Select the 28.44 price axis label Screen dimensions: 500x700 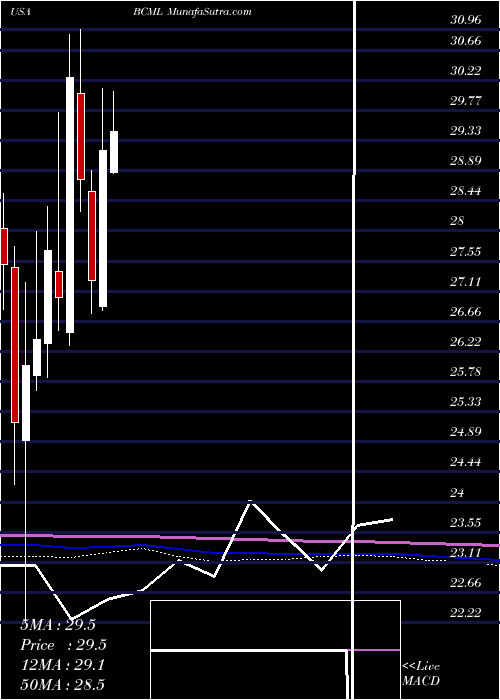click(x=466, y=191)
